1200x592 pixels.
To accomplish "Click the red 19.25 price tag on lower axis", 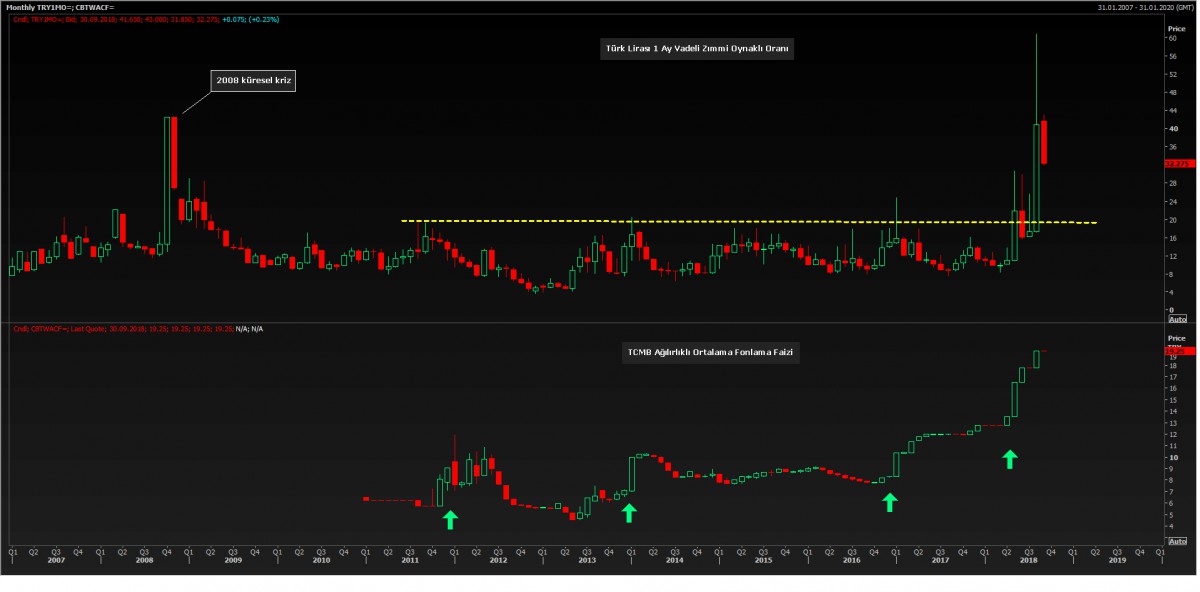I will click(1175, 351).
